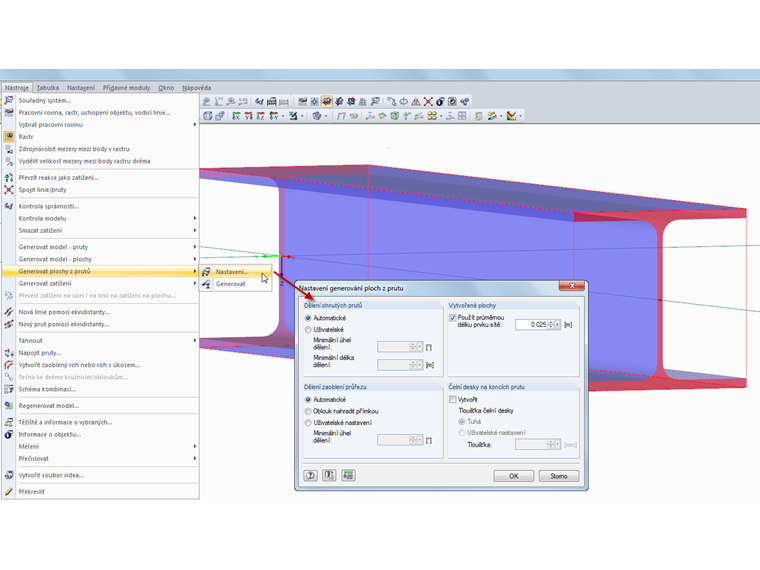
Task: Open the Tabulka menu
Action: click(x=48, y=88)
